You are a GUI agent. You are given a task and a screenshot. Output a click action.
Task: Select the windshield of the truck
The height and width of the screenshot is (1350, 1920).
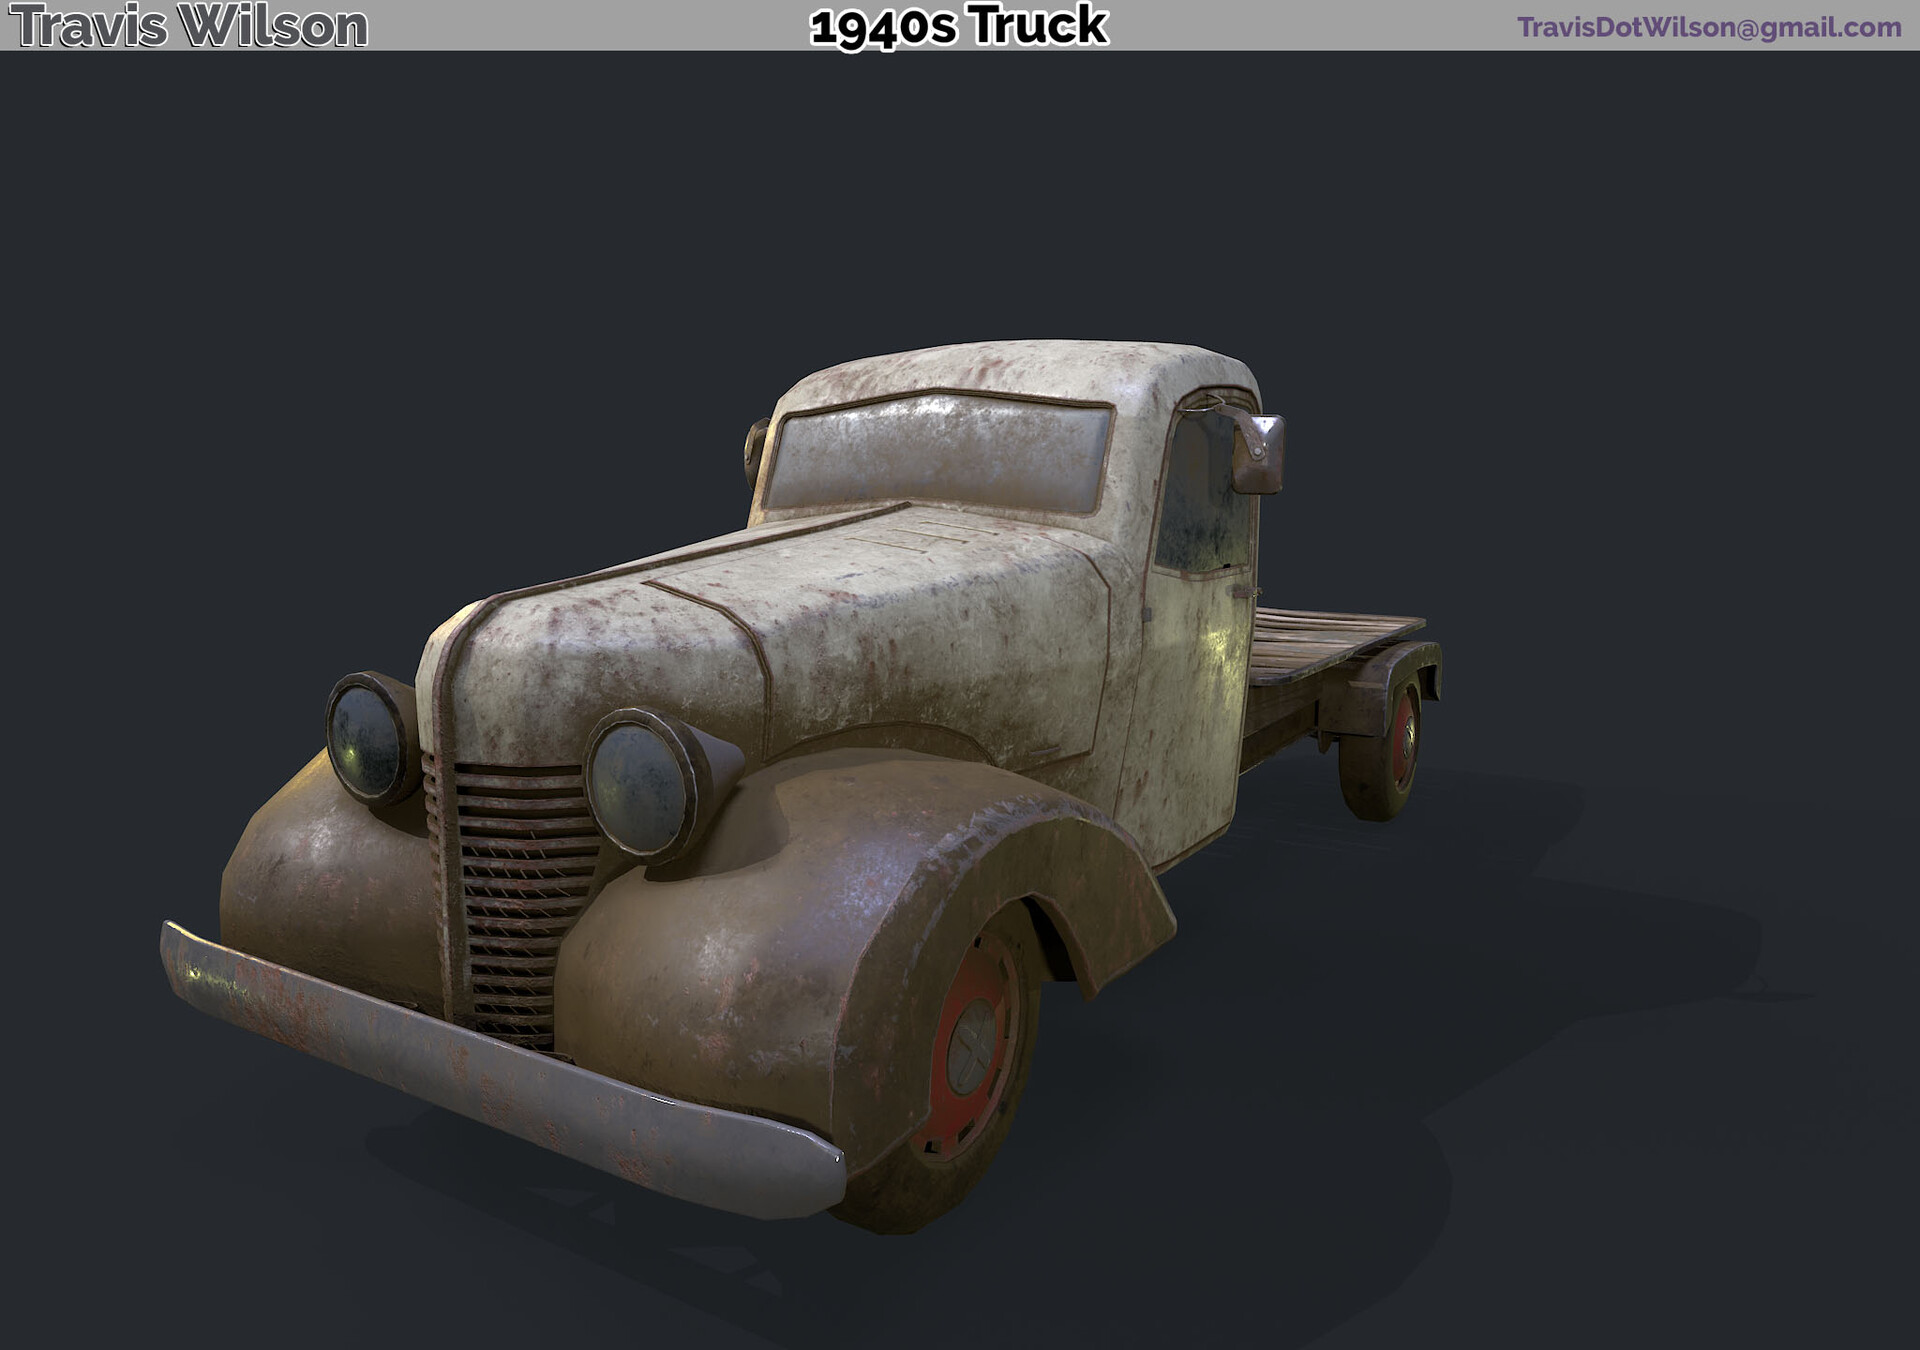940,460
